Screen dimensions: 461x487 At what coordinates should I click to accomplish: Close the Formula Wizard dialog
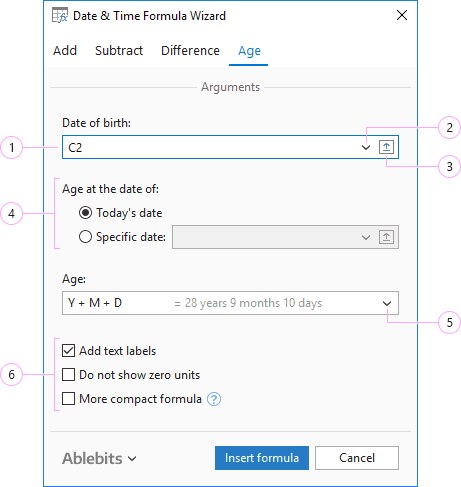[x=402, y=15]
